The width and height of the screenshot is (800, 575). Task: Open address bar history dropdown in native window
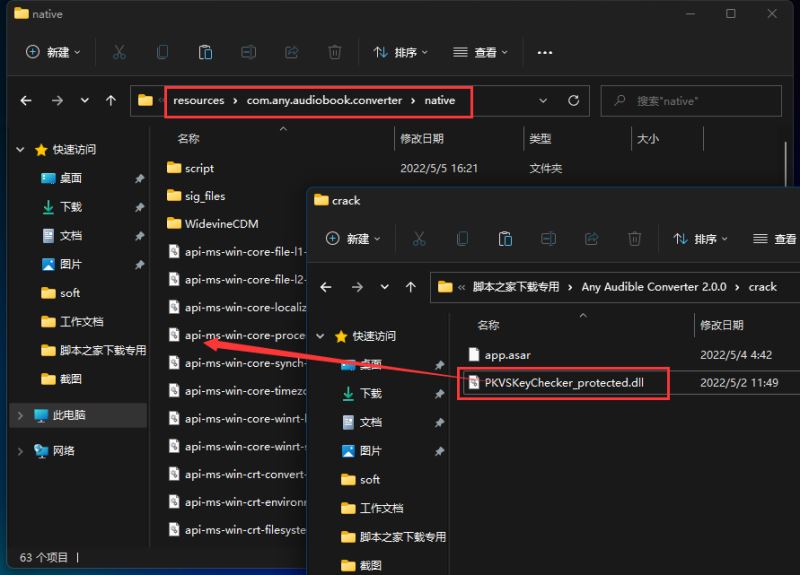point(543,101)
